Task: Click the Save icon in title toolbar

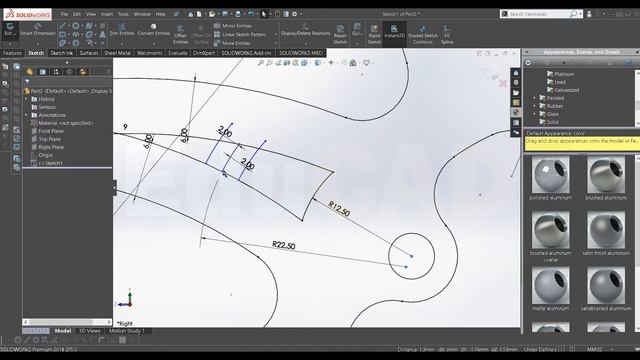Action: (225, 14)
